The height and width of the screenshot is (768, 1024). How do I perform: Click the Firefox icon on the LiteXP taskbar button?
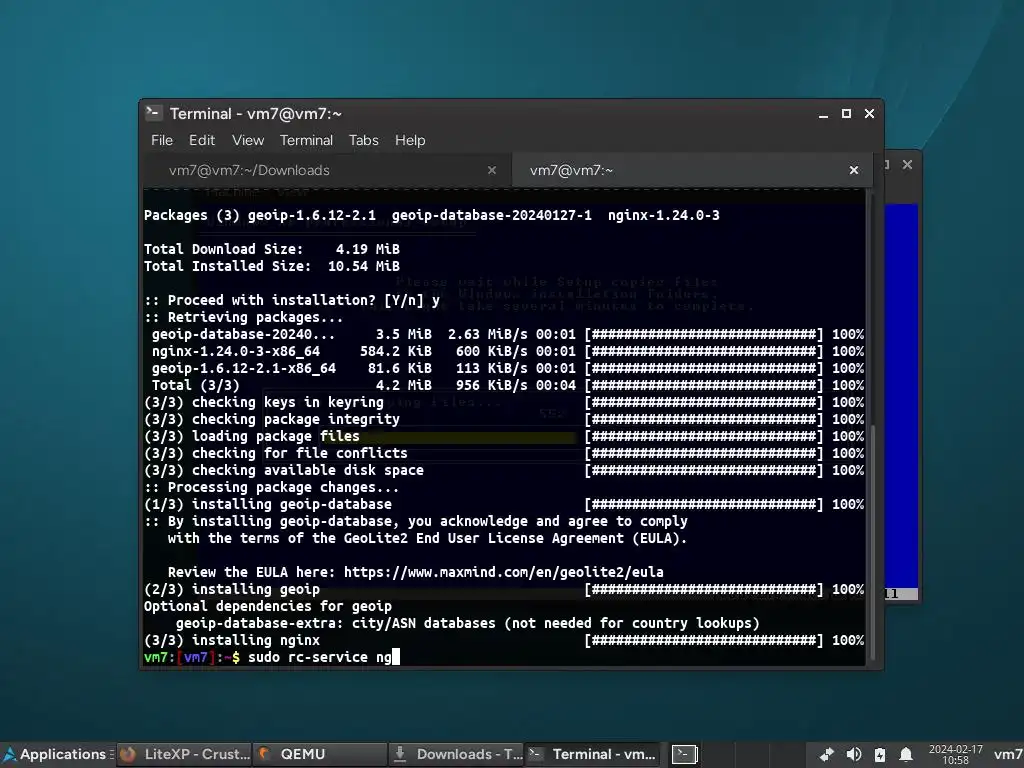point(128,754)
